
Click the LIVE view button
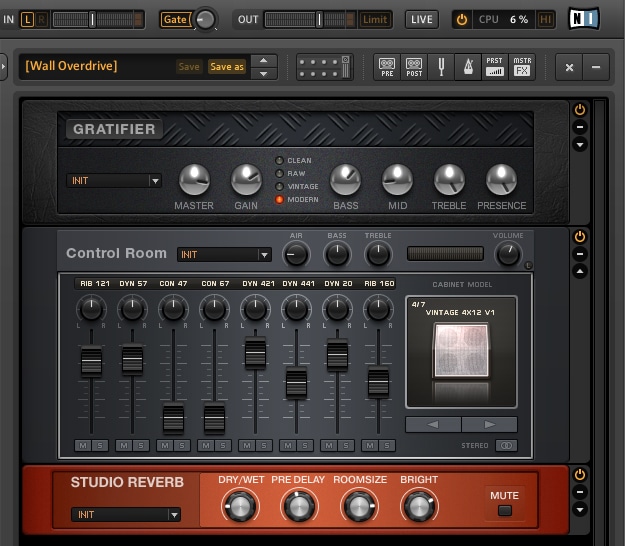(422, 19)
